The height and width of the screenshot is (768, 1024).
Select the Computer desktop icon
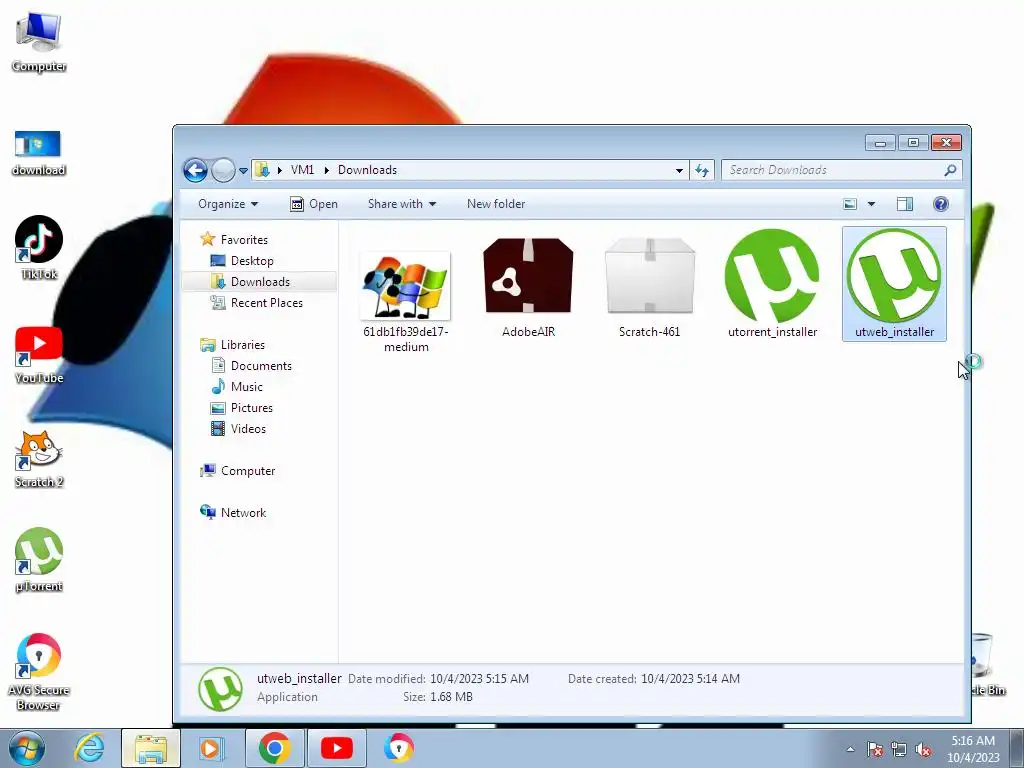pyautogui.click(x=39, y=42)
